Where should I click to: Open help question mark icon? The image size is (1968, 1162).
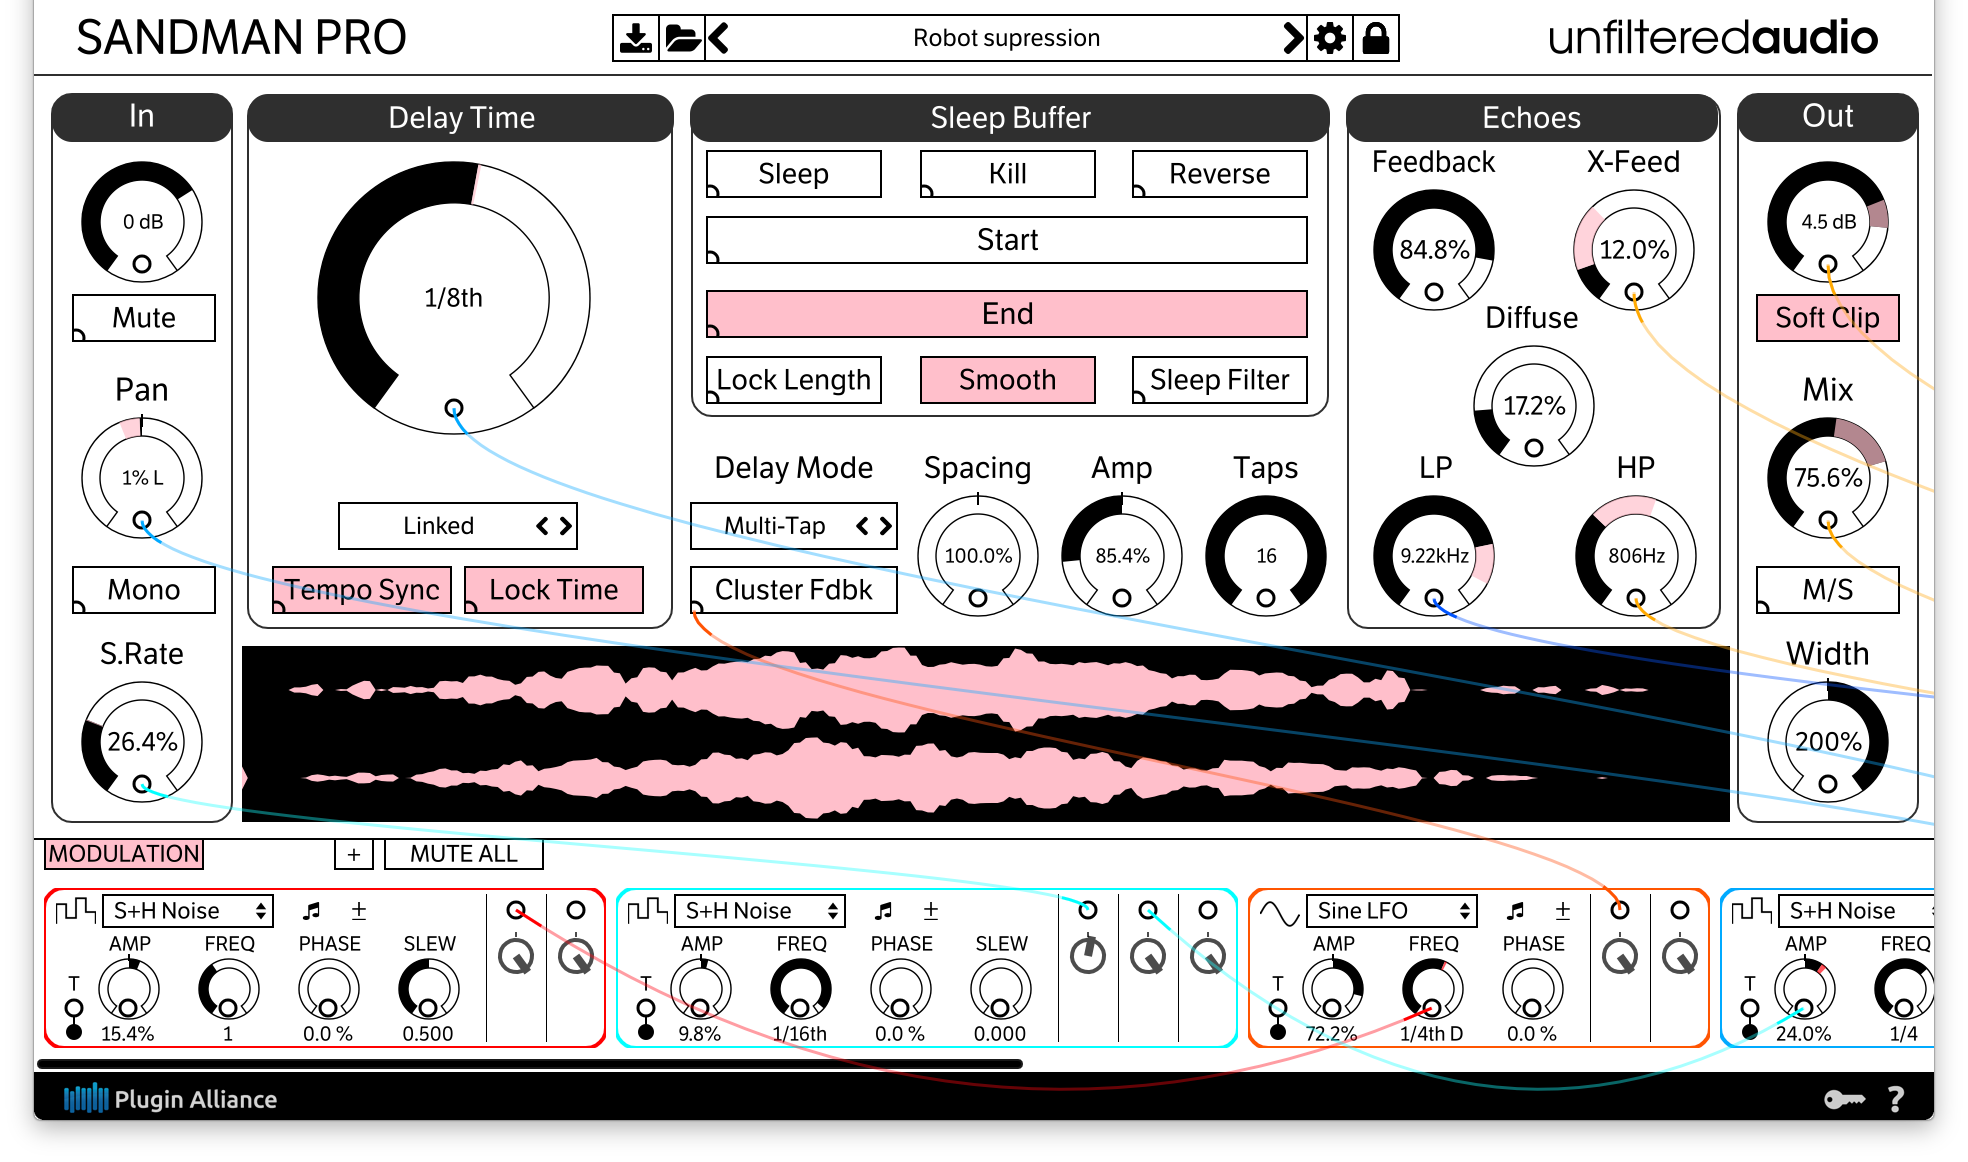pyautogui.click(x=1895, y=1099)
